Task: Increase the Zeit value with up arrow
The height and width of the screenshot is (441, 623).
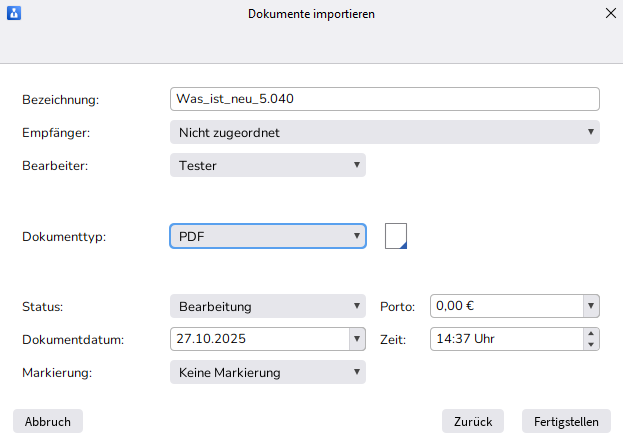Action: click(x=591, y=334)
